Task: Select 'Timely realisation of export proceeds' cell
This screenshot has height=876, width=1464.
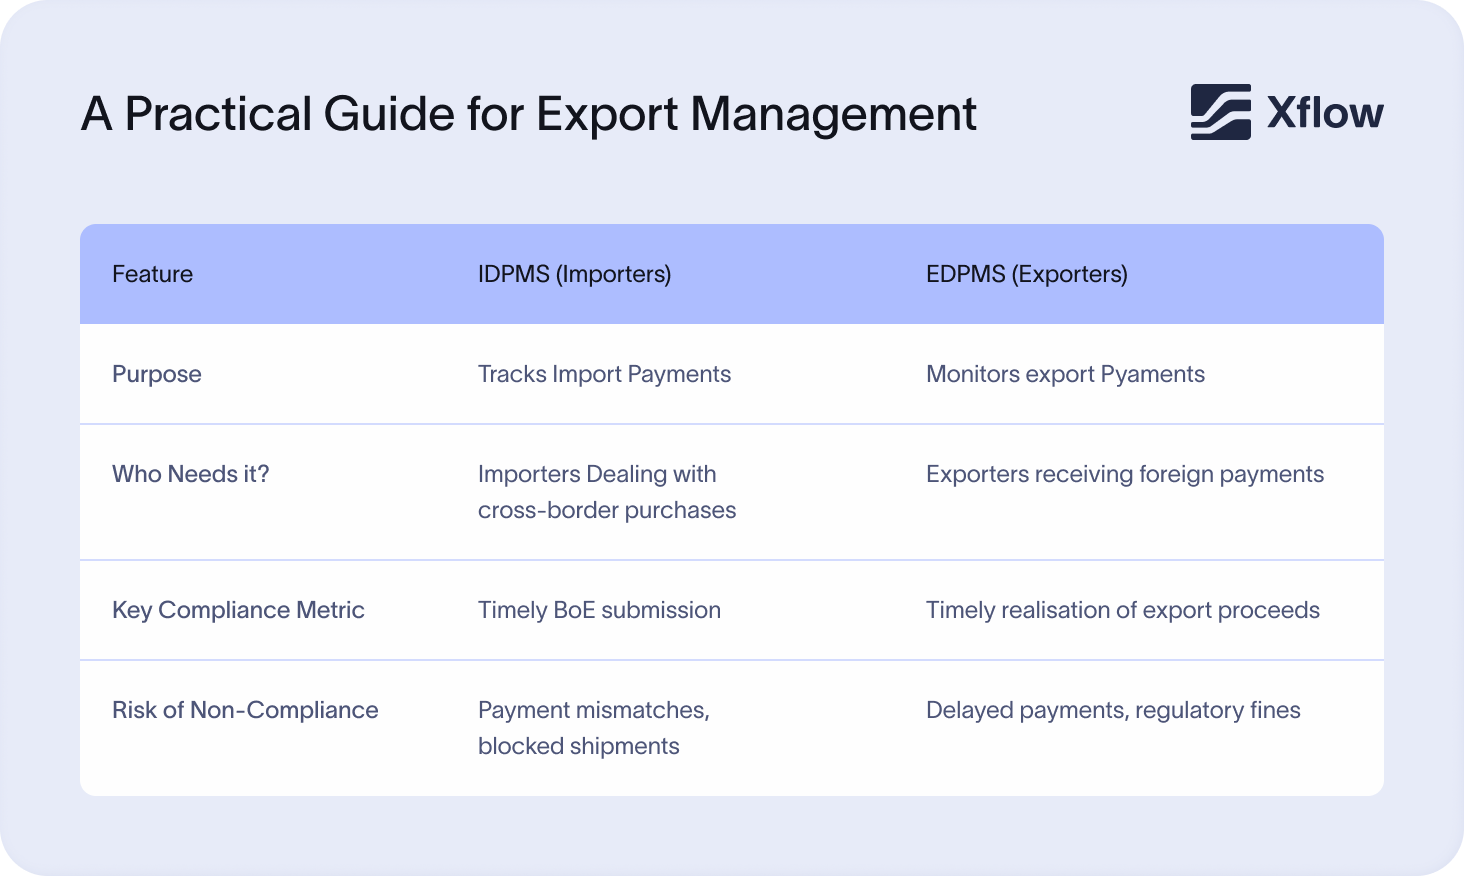Action: click(1122, 610)
